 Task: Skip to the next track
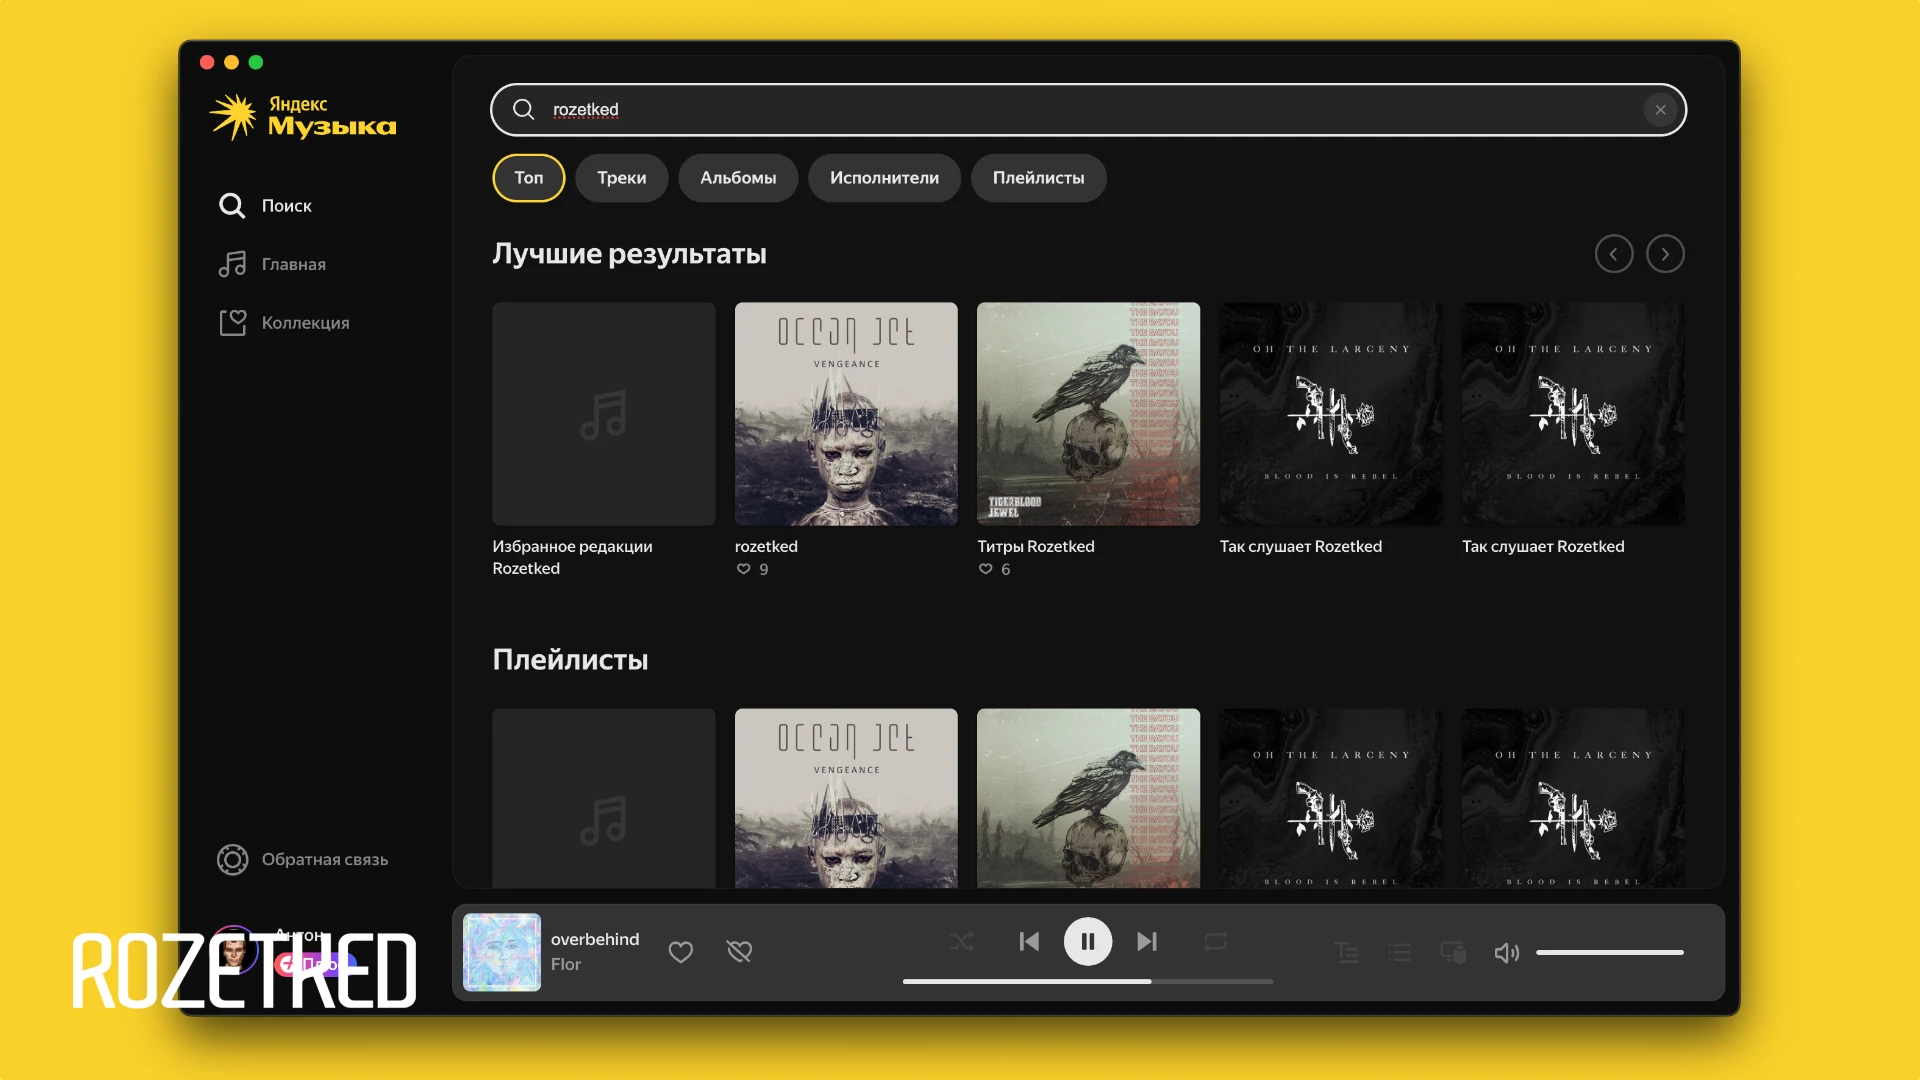point(1147,942)
